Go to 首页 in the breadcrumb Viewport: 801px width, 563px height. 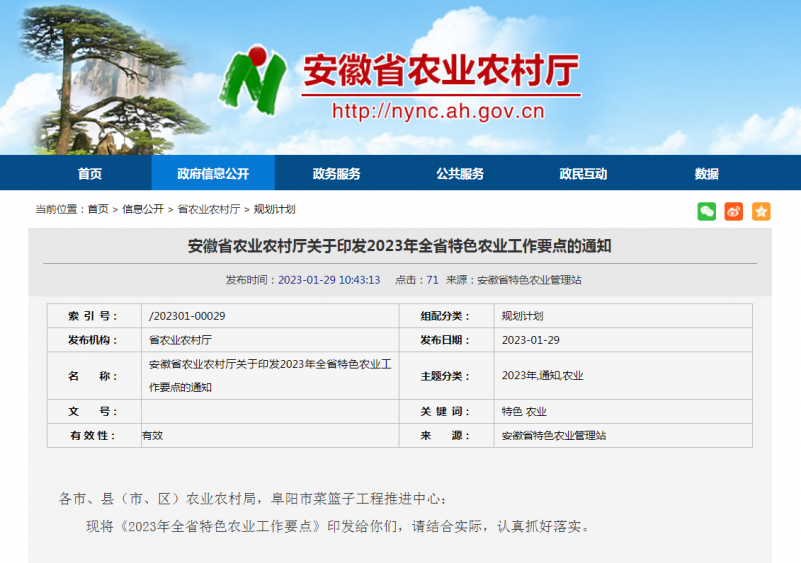pos(98,209)
